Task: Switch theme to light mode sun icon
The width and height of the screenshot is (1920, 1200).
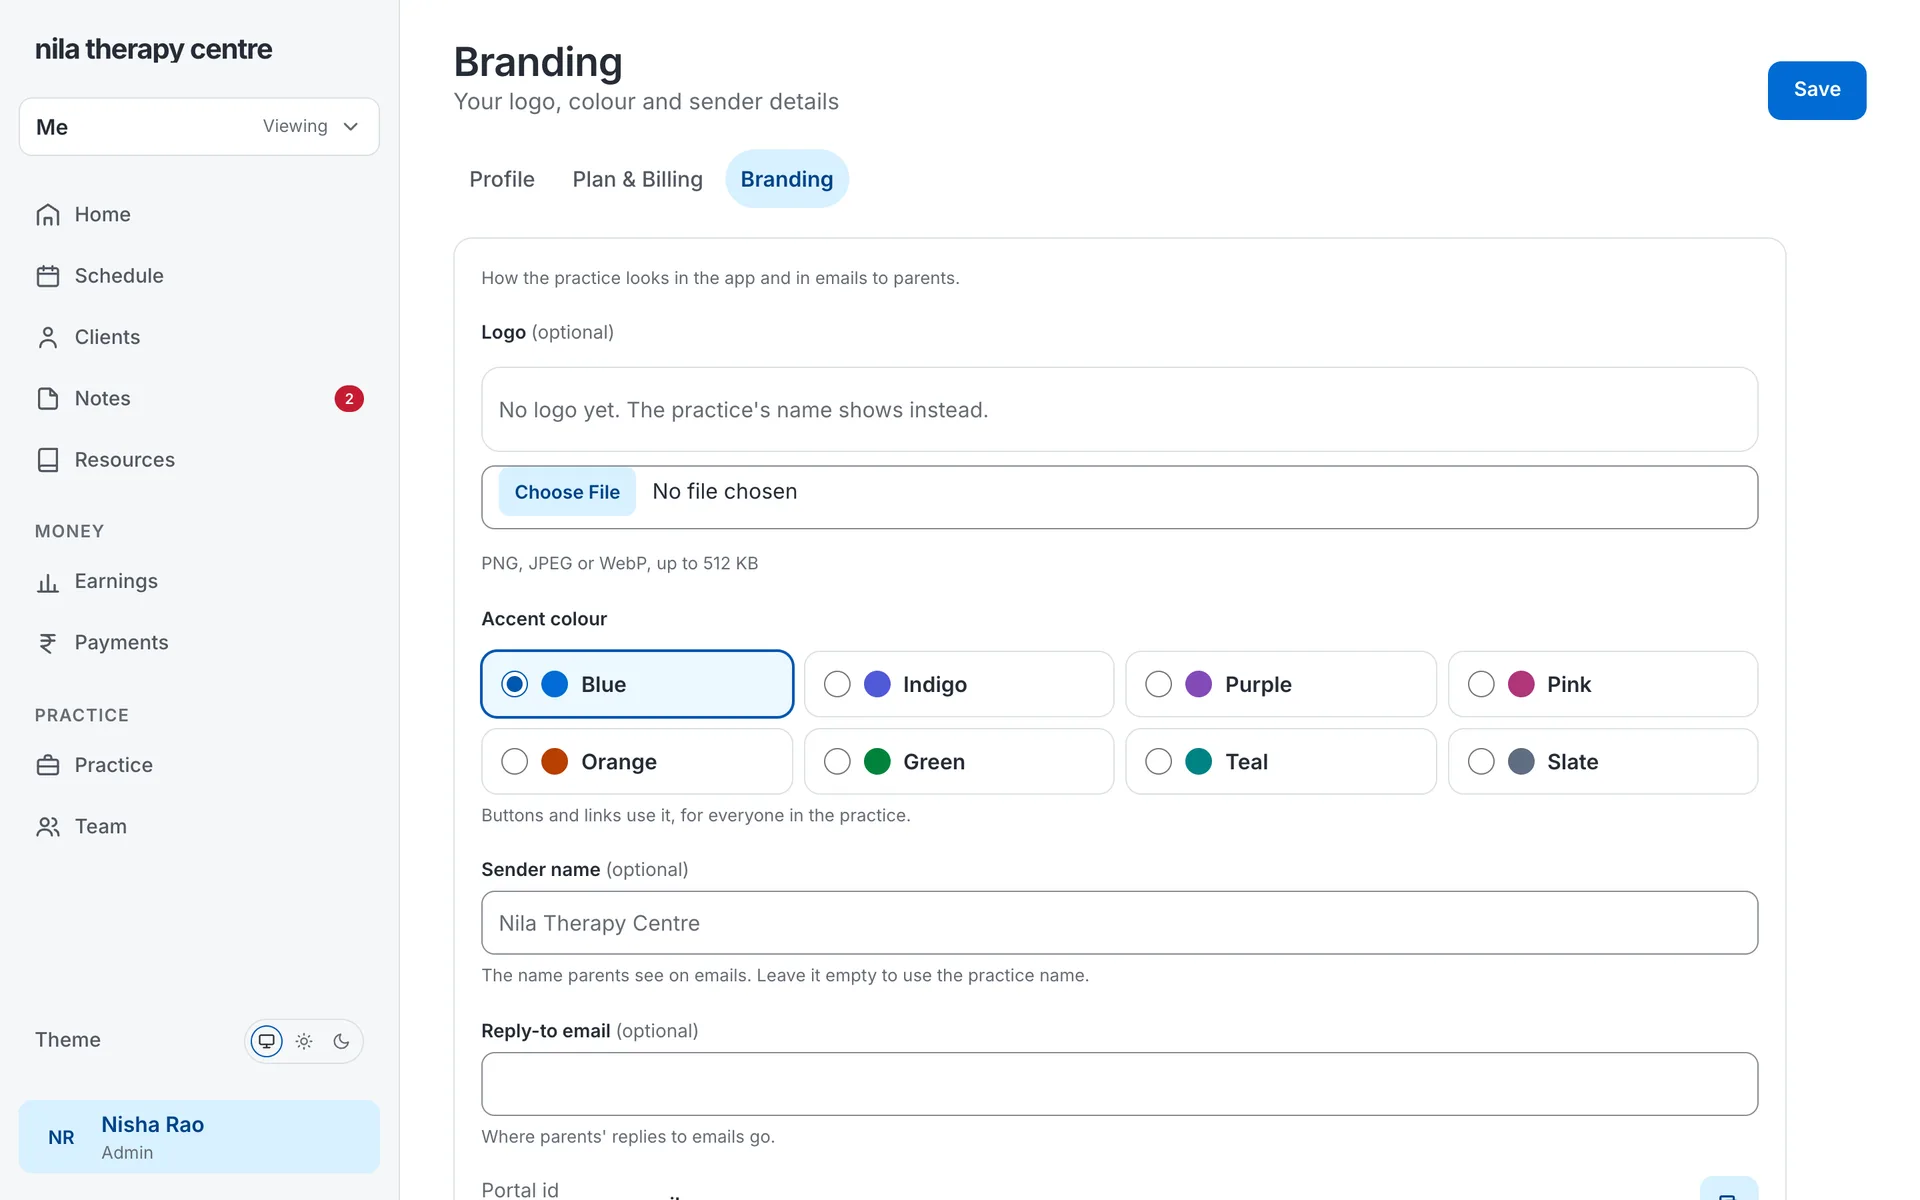Action: [x=304, y=1041]
